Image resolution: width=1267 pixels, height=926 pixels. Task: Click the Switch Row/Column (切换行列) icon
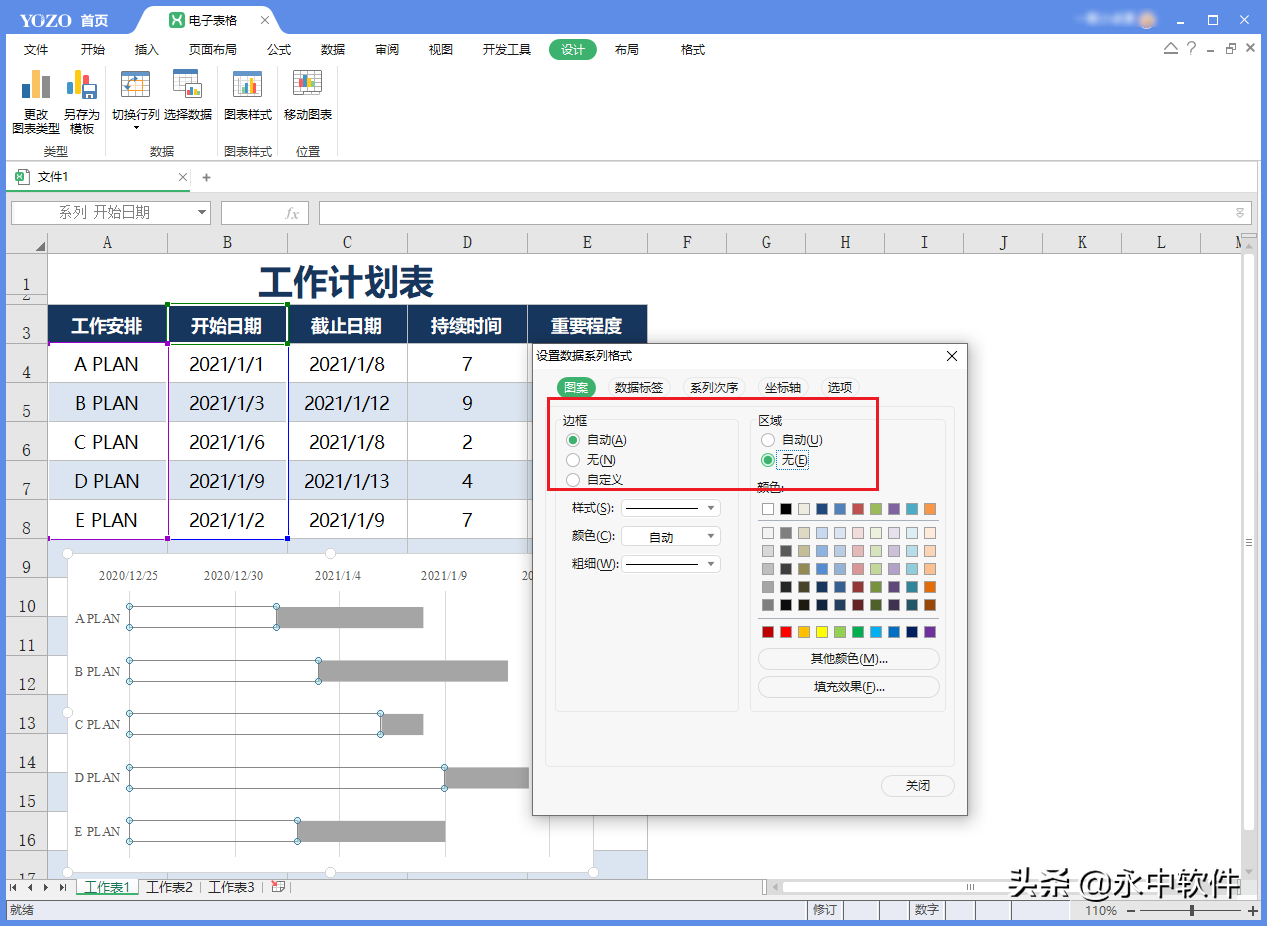[x=135, y=99]
